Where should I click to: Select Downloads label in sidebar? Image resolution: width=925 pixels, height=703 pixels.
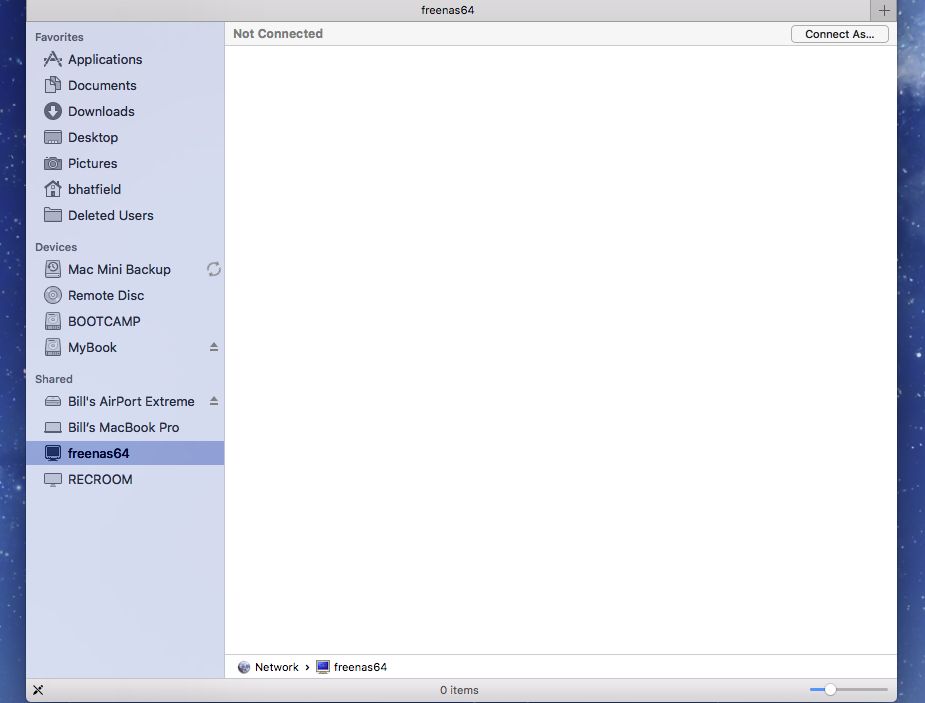(101, 111)
